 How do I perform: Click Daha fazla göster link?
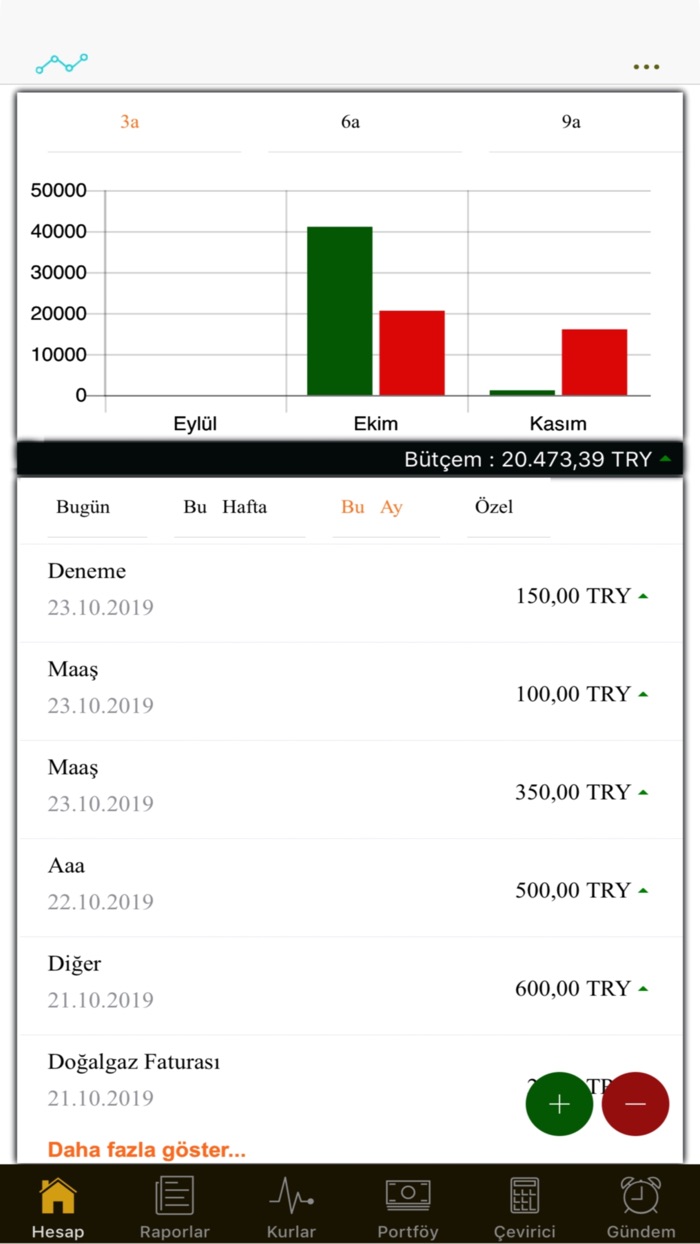tap(147, 1150)
